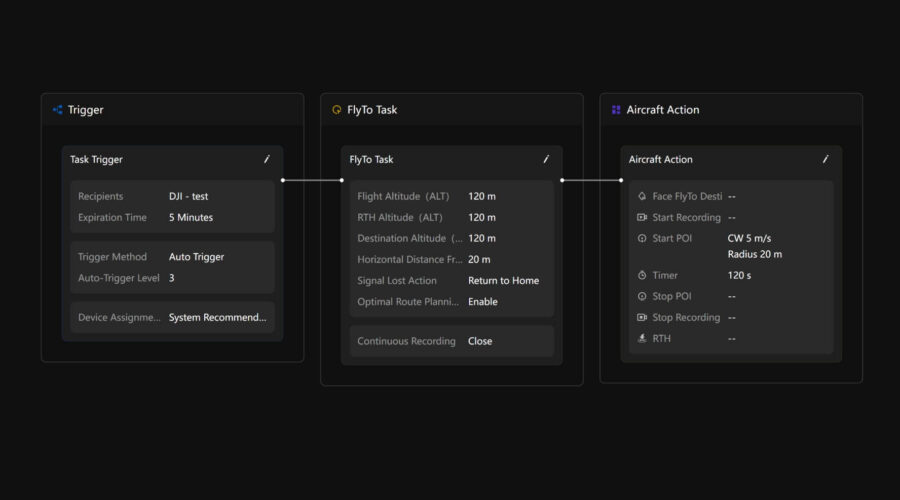The width and height of the screenshot is (900, 500).
Task: Click the RTH action icon
Action: [x=642, y=339]
